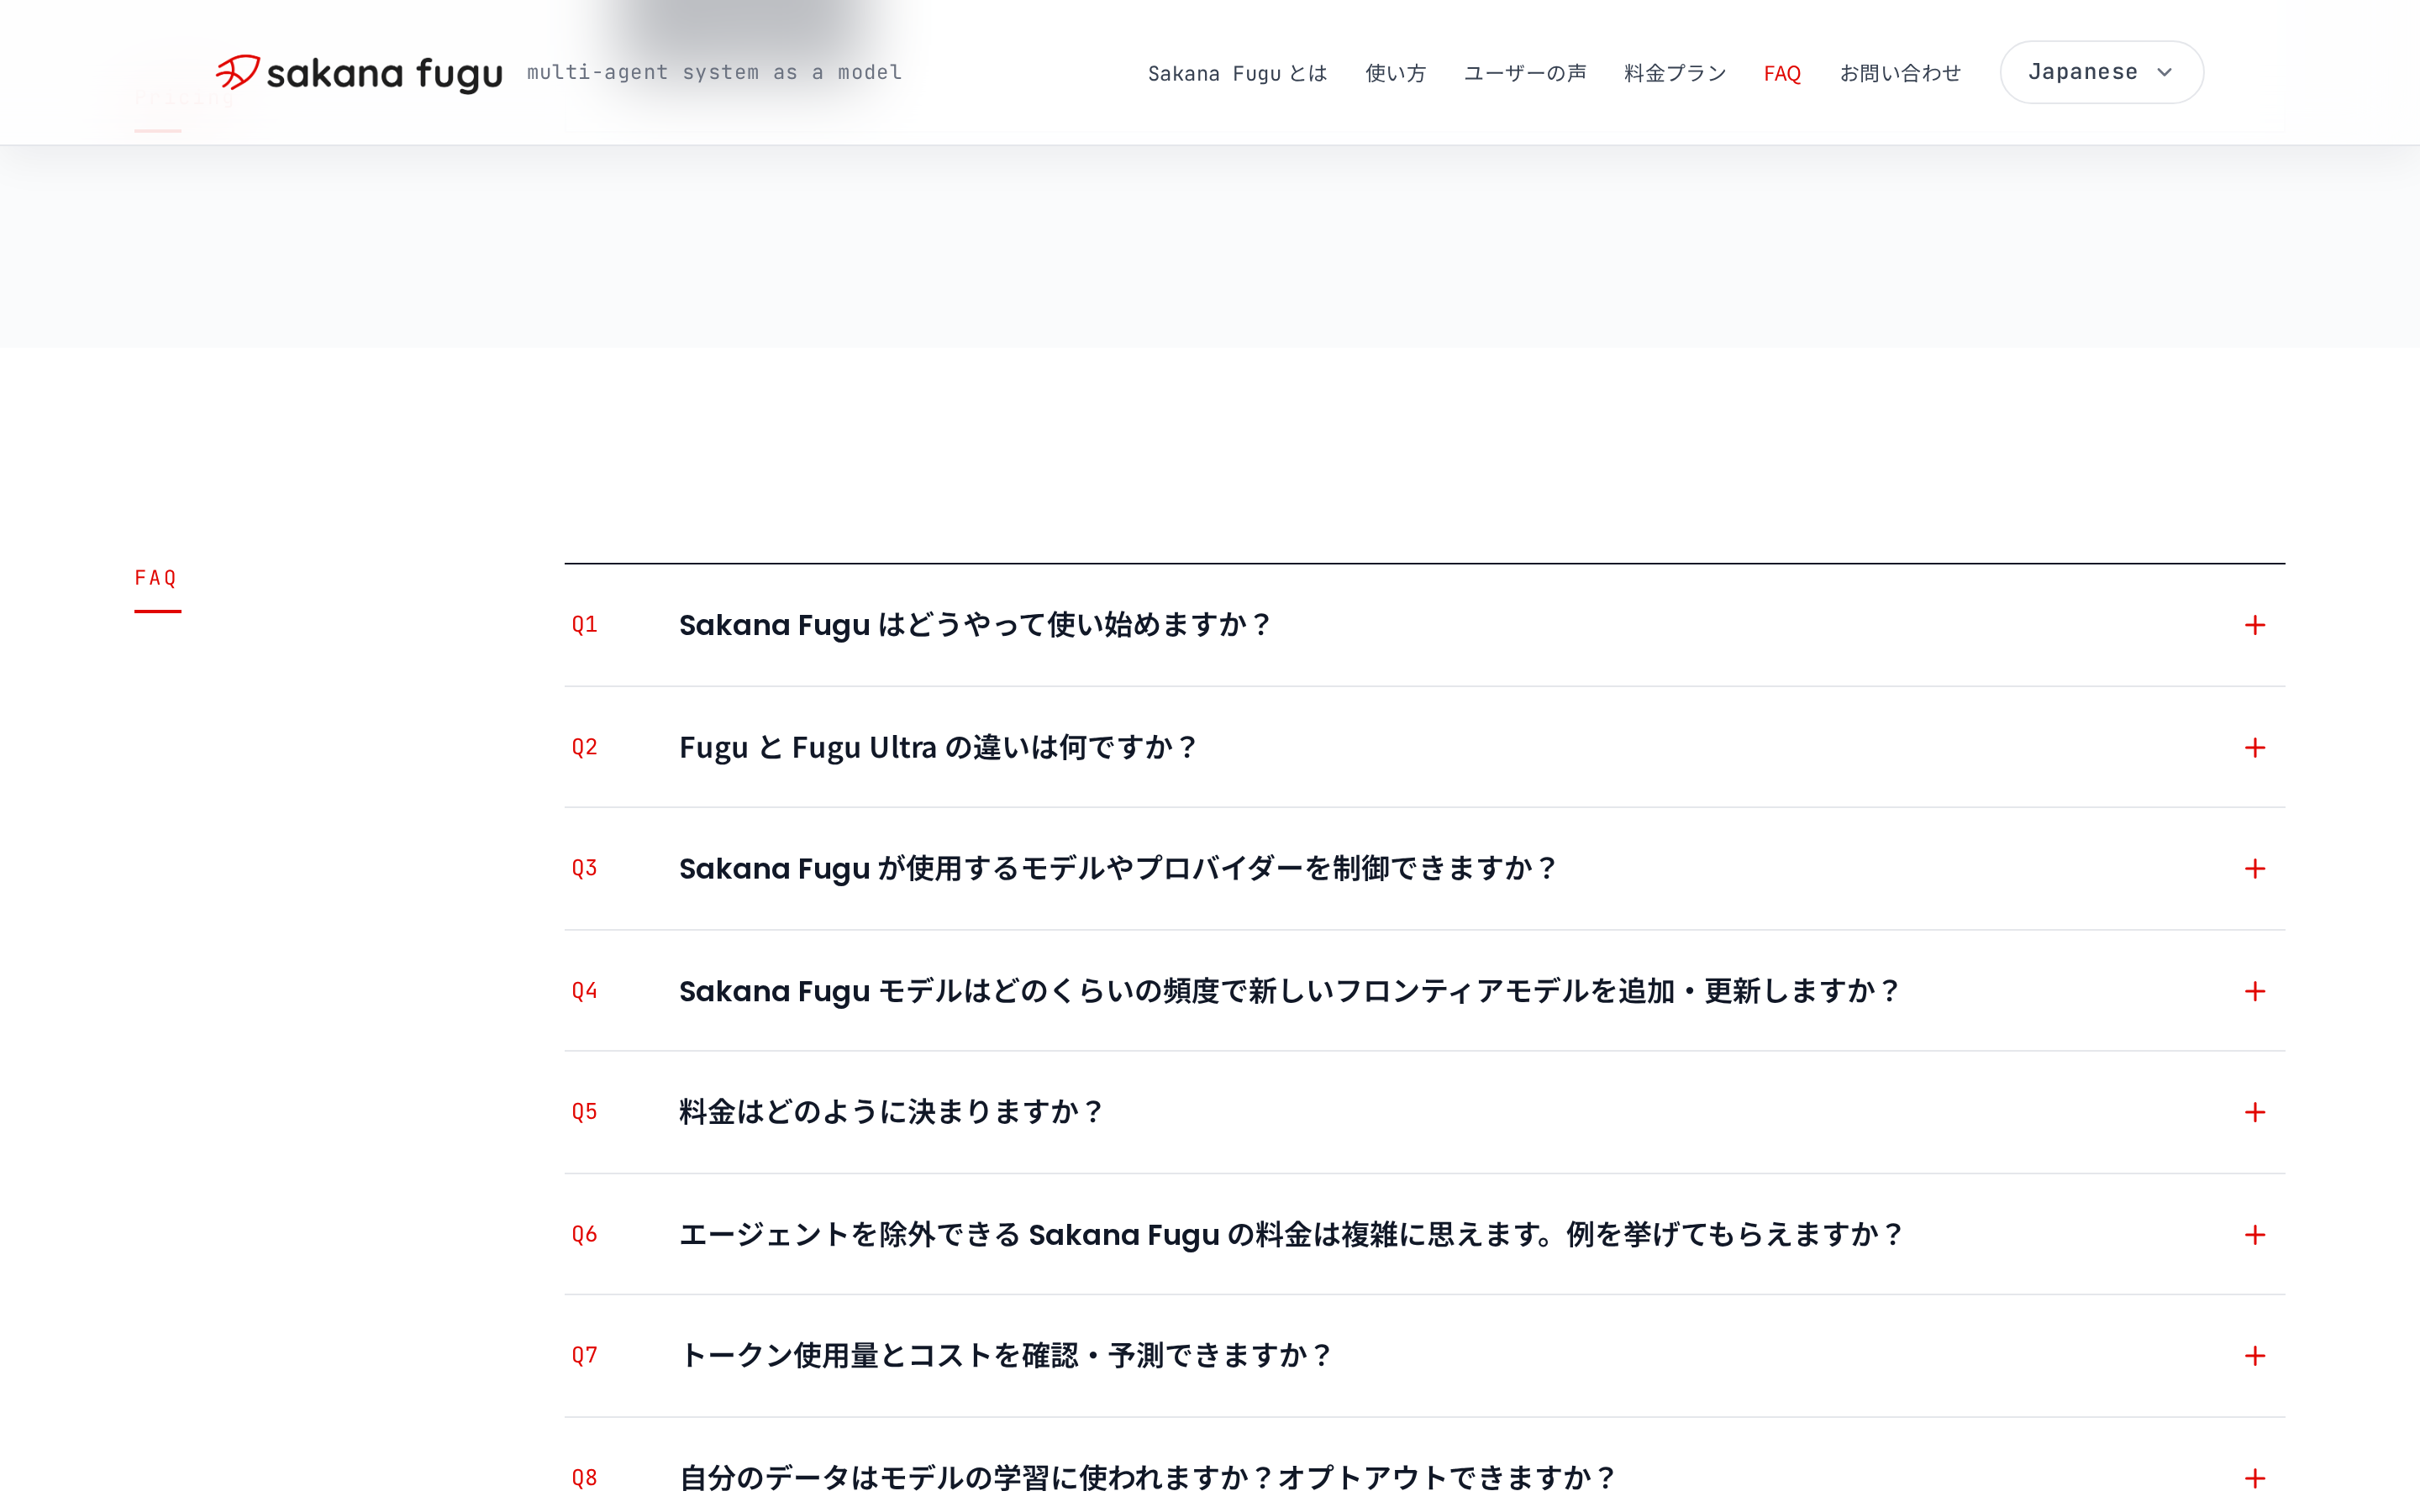2420x1512 pixels.
Task: Click the Q3 number label
Action: tap(584, 869)
